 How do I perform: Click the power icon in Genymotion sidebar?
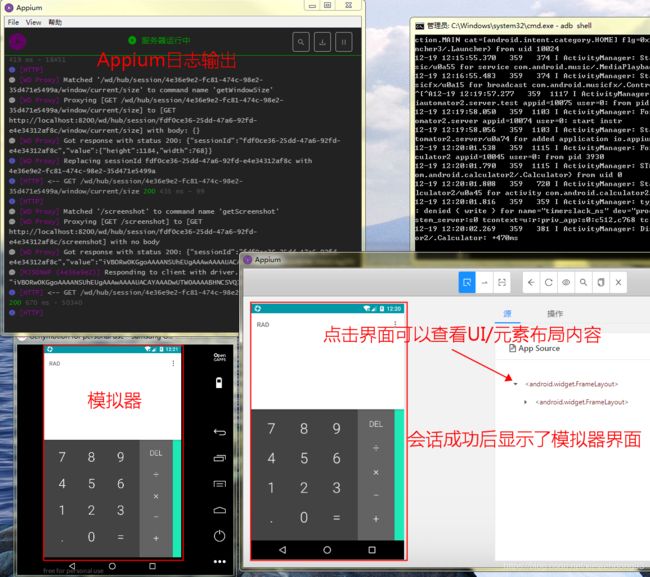[219, 536]
